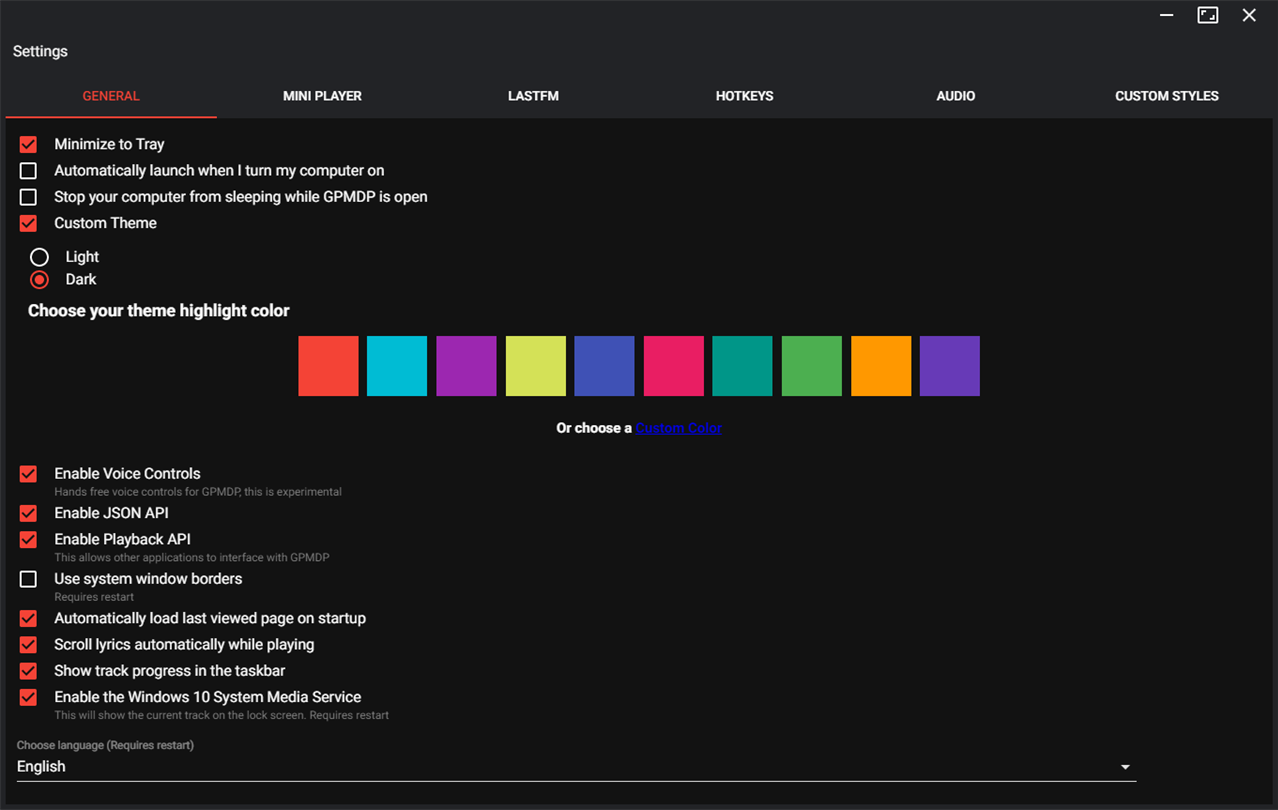The image size is (1278, 810).
Task: Pick the deep violet highlight swatch
Action: point(950,366)
